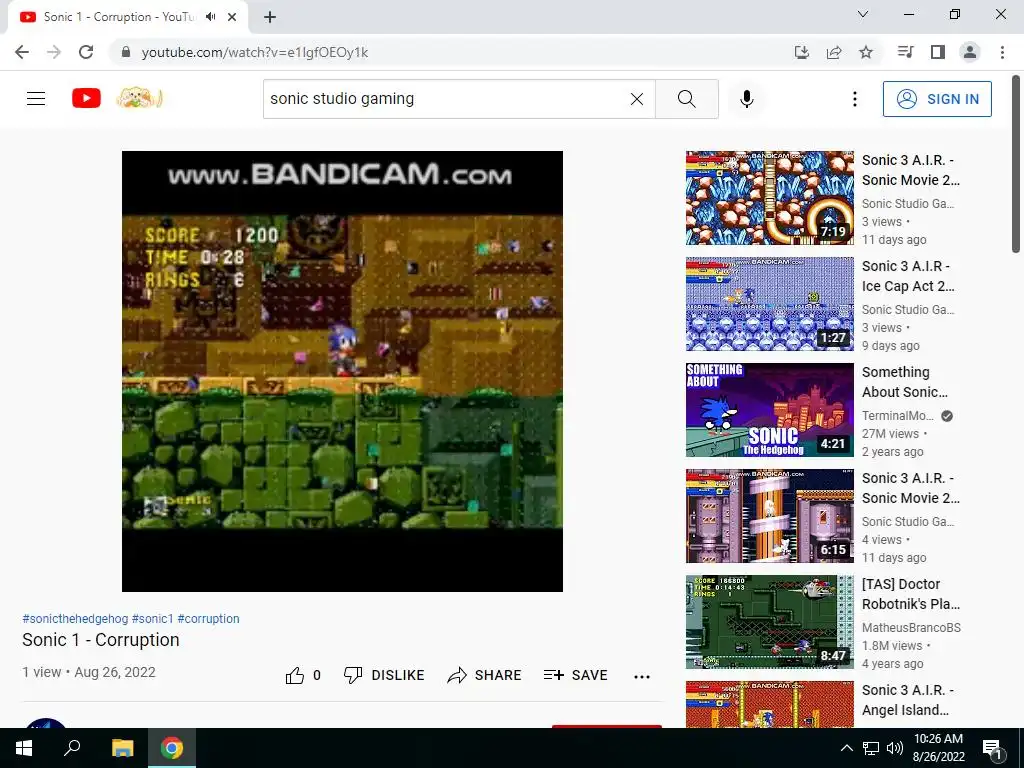Open more actions ellipsis under video
Viewport: 1024px width, 768px height.
click(x=642, y=677)
